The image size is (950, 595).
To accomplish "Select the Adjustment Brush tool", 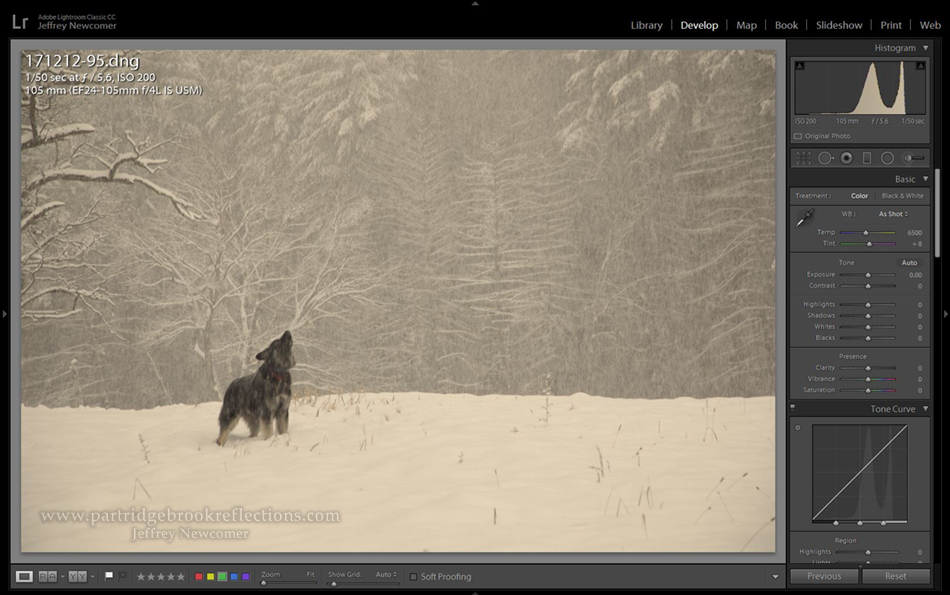I will (x=914, y=158).
